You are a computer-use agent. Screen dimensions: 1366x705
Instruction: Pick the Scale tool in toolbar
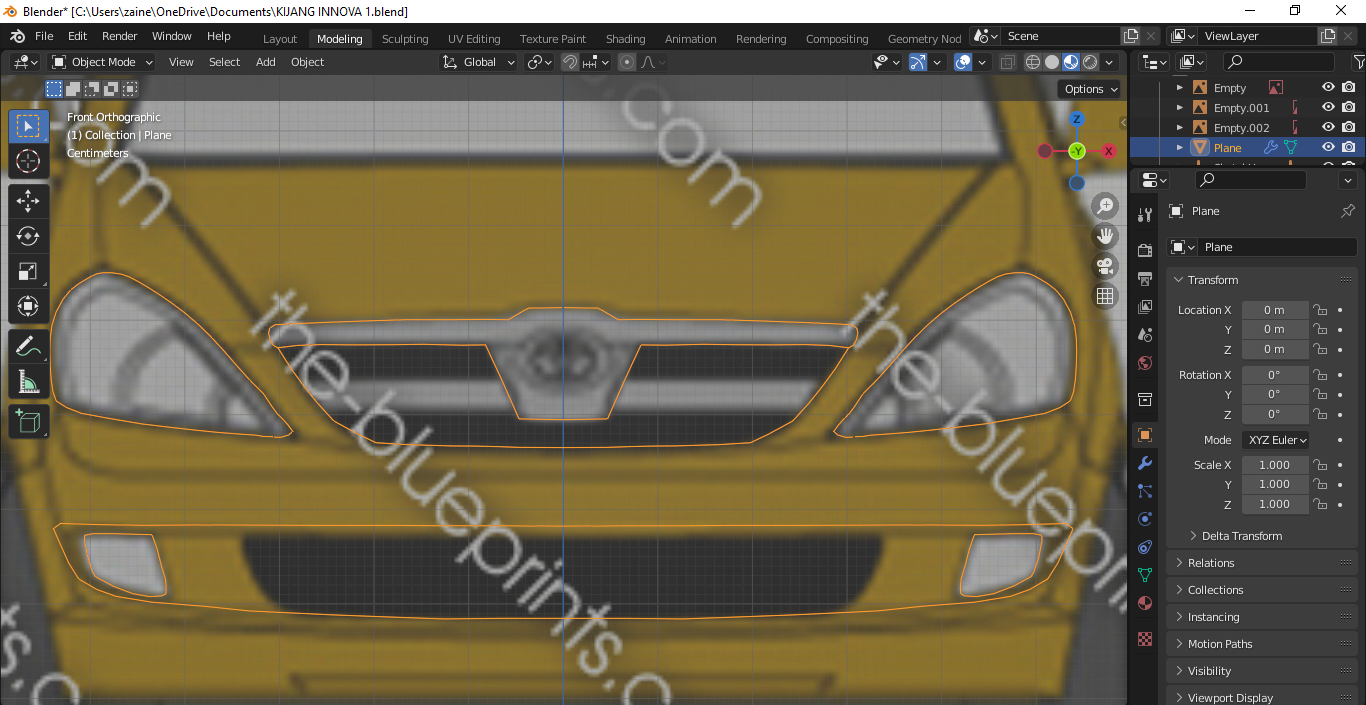(28, 272)
